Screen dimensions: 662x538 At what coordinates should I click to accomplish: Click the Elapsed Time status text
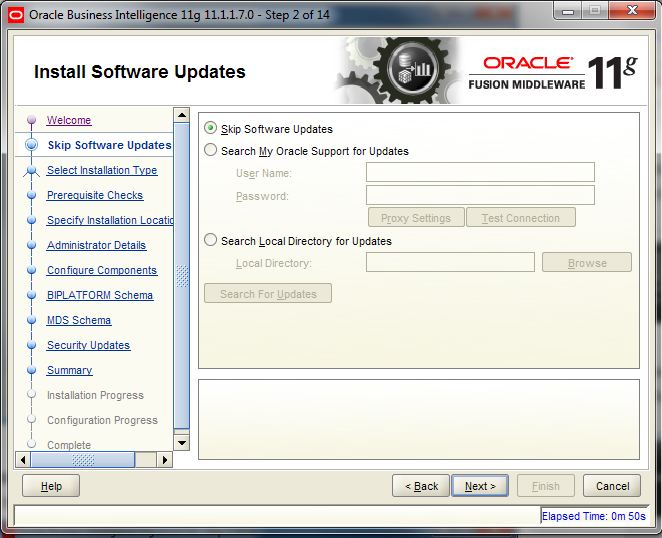[x=594, y=516]
